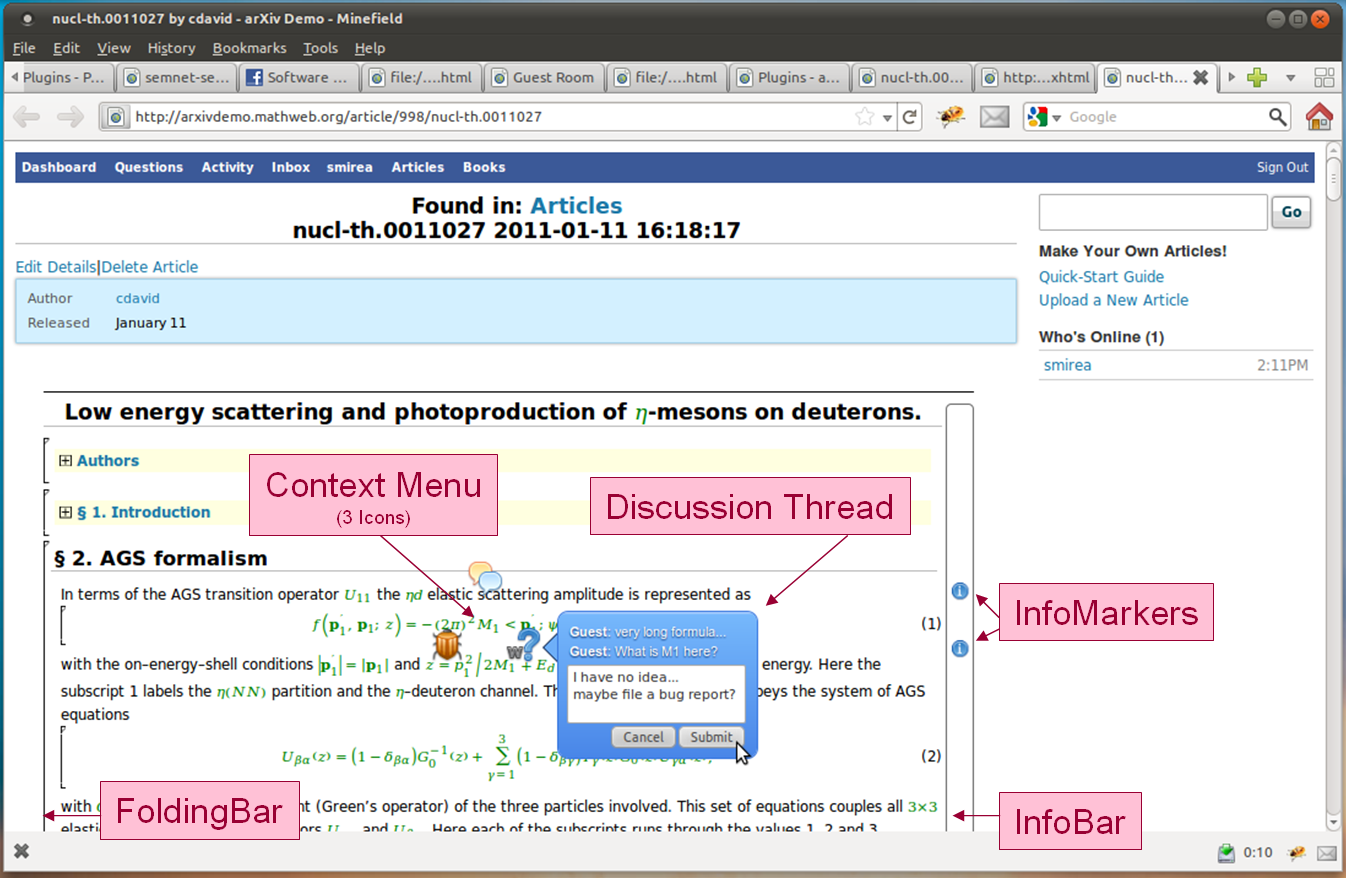Expand the § 1. Introduction section

[x=66, y=512]
